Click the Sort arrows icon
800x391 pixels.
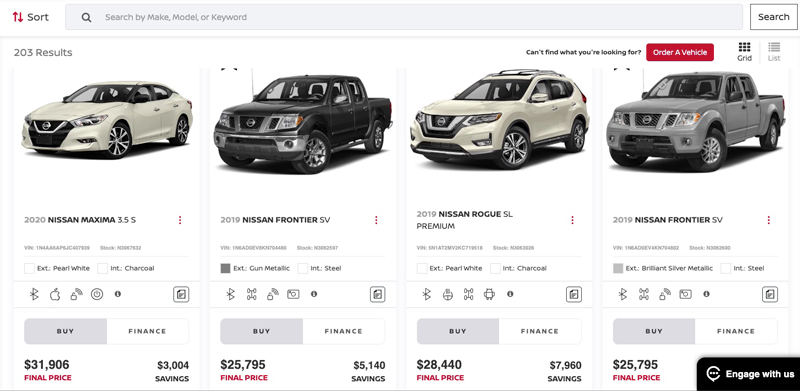pyautogui.click(x=18, y=17)
